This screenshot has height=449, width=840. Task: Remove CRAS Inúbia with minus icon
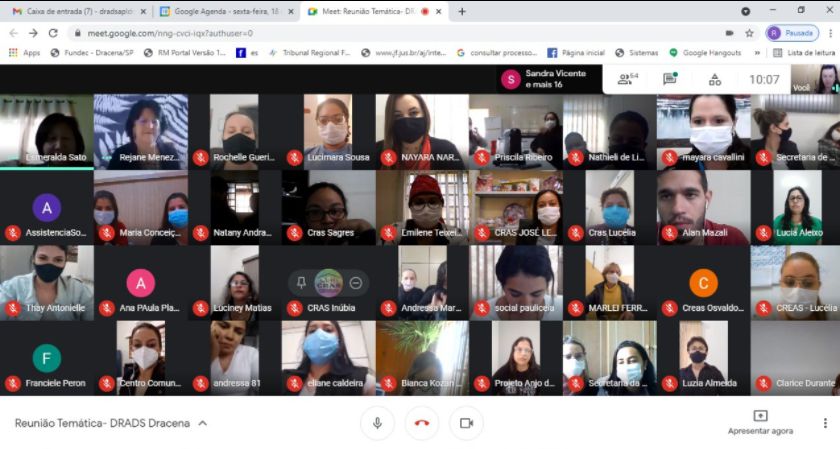pos(356,283)
